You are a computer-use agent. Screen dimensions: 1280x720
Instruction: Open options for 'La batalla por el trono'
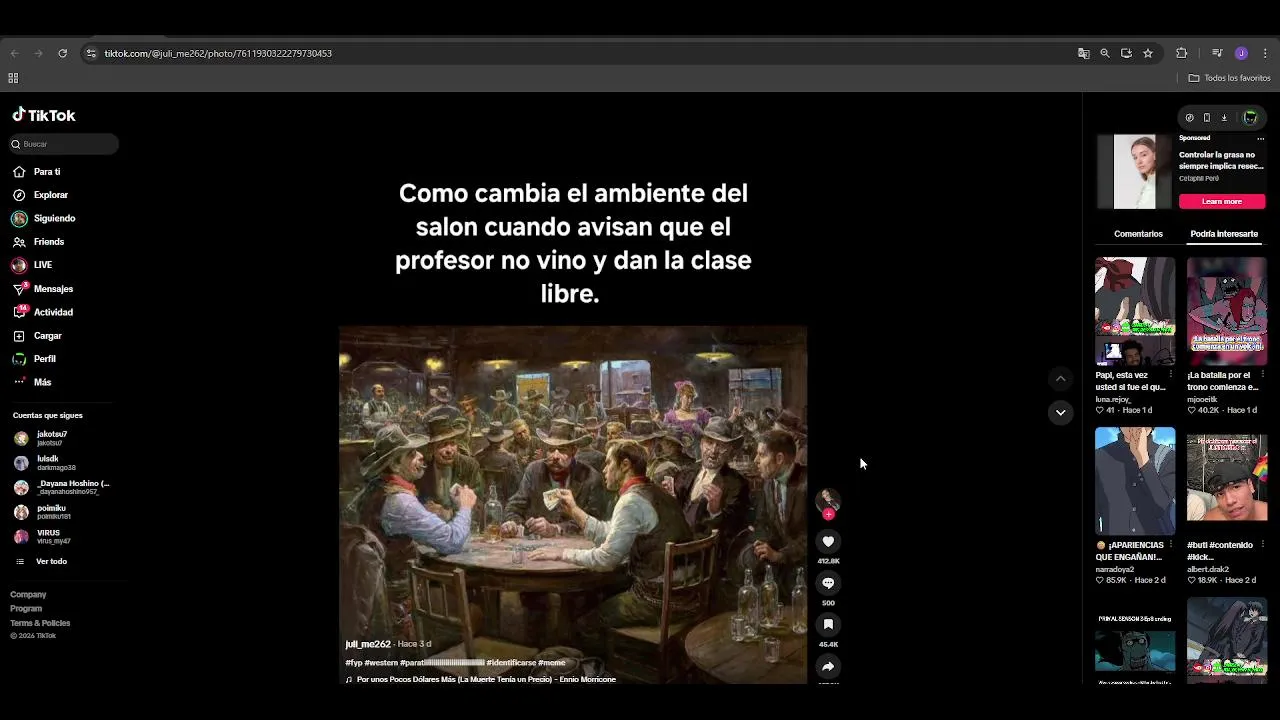pyautogui.click(x=1263, y=375)
